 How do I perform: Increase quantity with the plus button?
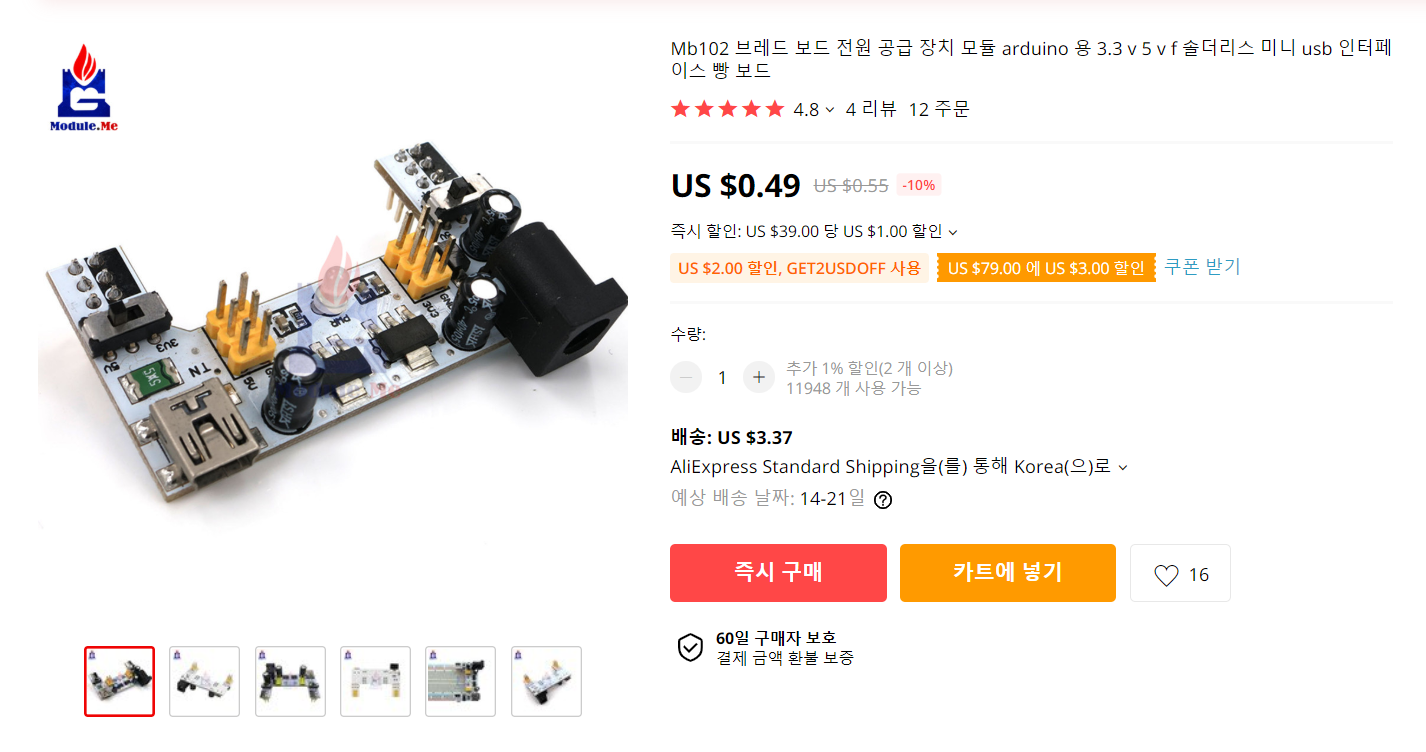[758, 377]
